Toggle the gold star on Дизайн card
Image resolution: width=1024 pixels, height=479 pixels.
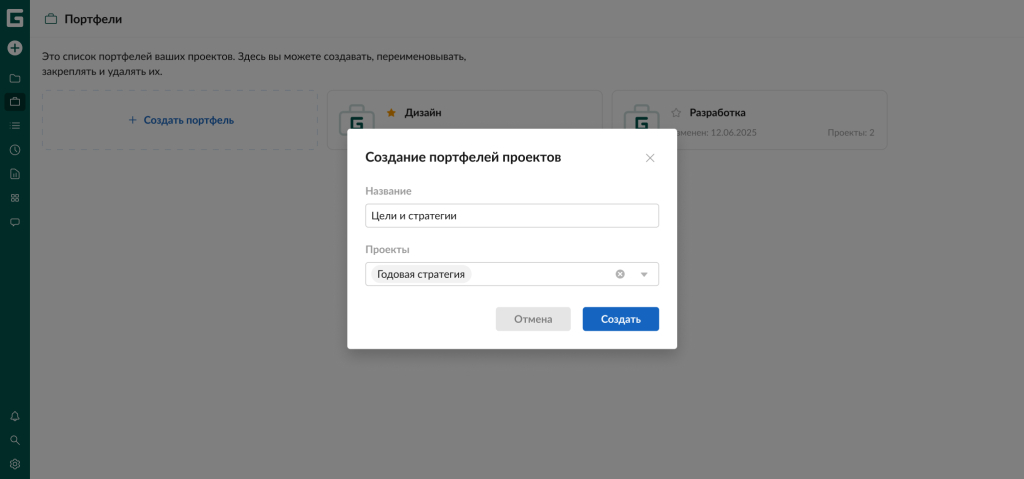(x=391, y=113)
